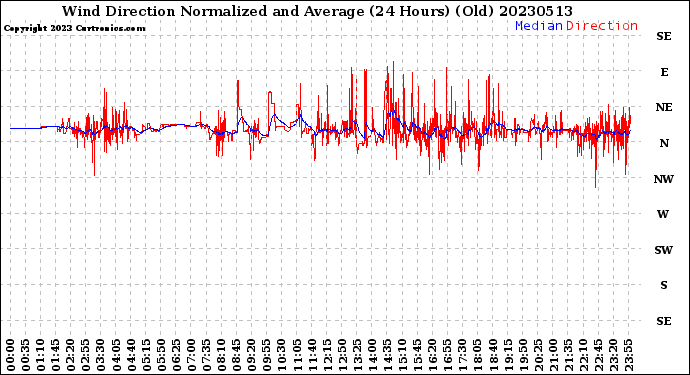Click the 21:35 time axis label

point(568,355)
